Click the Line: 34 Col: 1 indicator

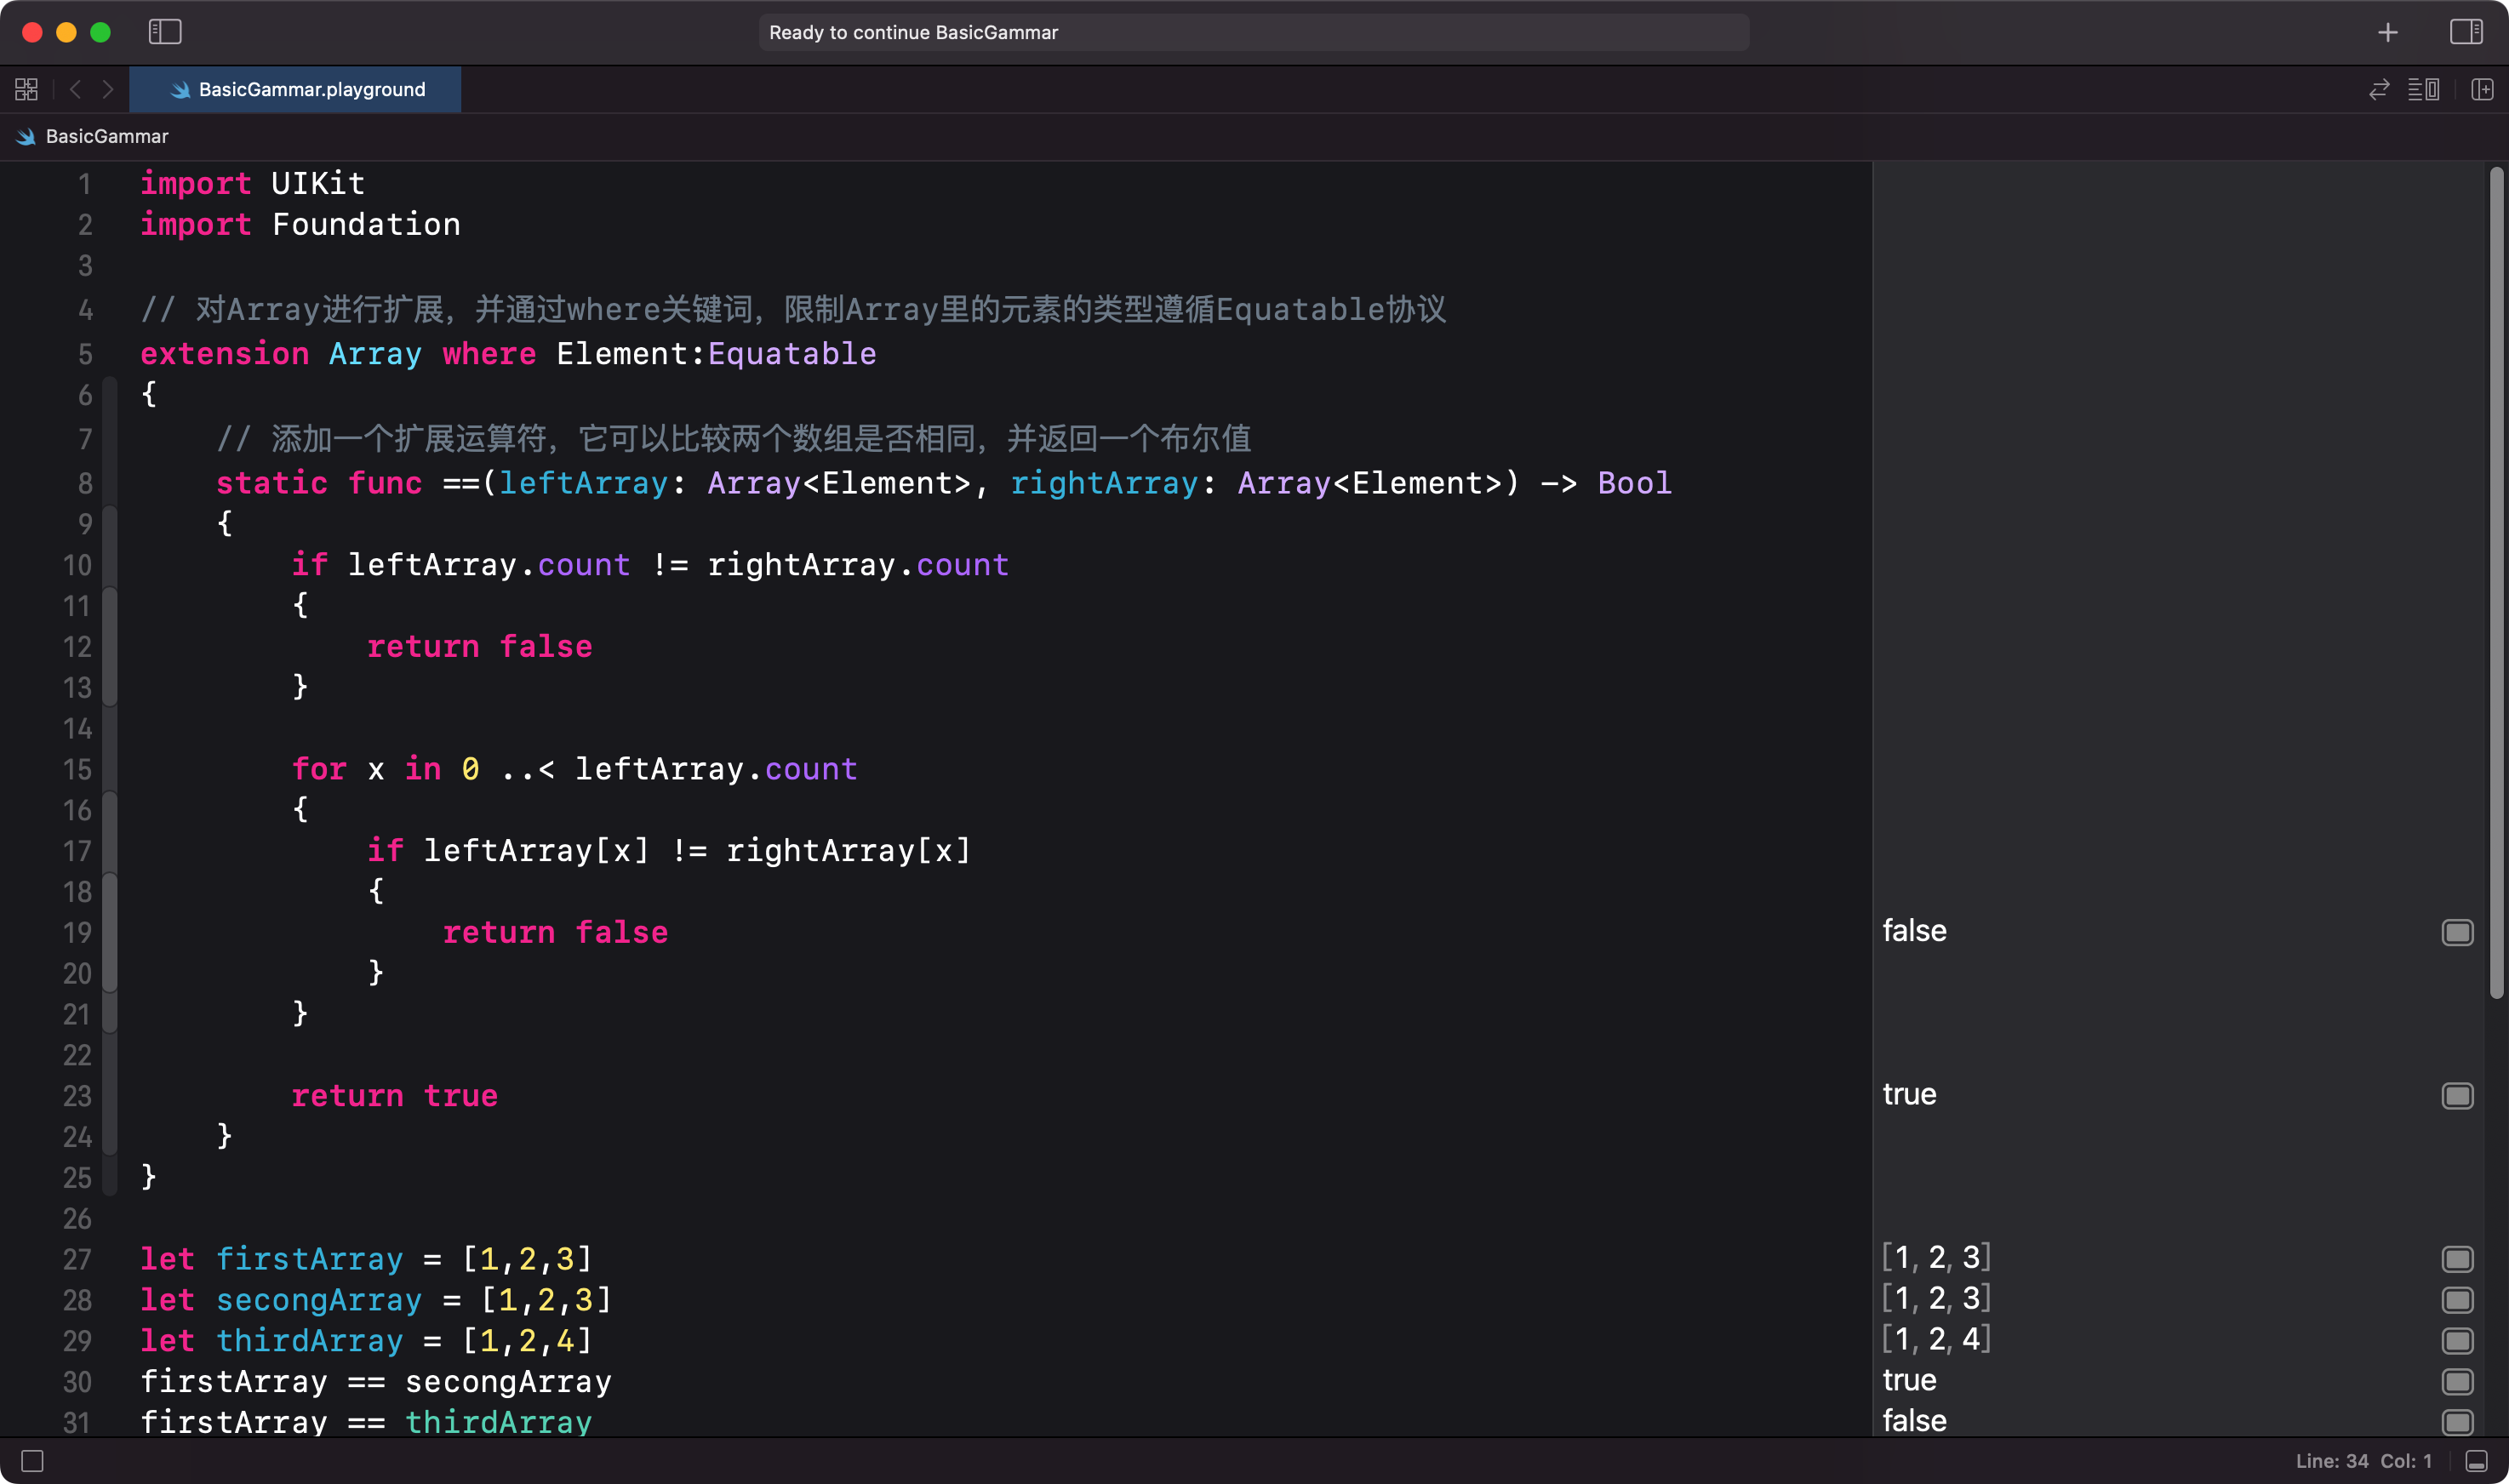click(x=2363, y=1461)
